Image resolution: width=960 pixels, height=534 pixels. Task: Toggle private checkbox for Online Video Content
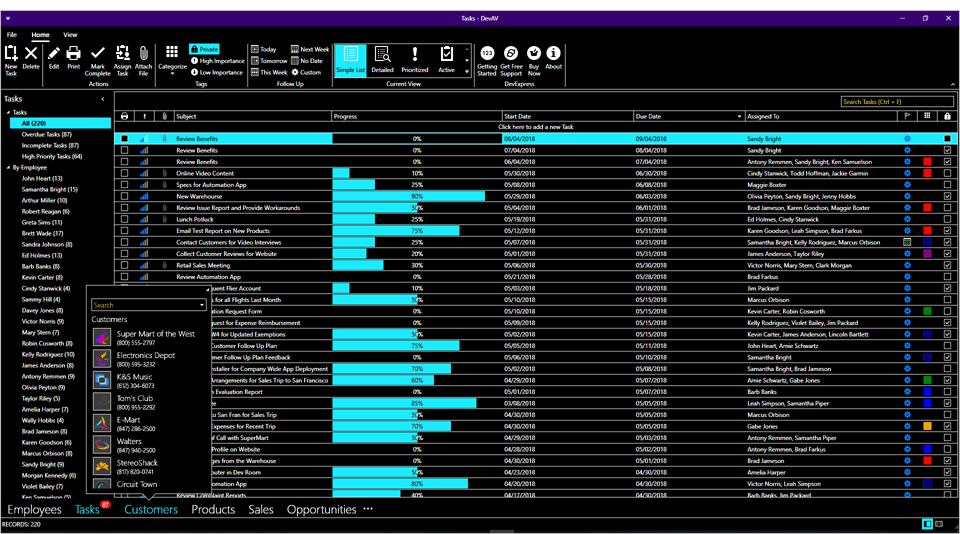pyautogui.click(x=946, y=173)
